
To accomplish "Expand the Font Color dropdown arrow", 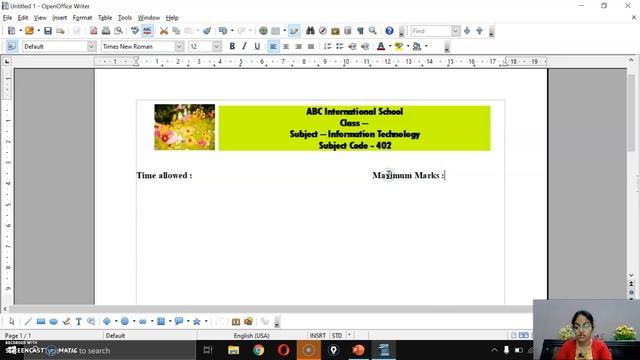I will pyautogui.click(x=390, y=46).
